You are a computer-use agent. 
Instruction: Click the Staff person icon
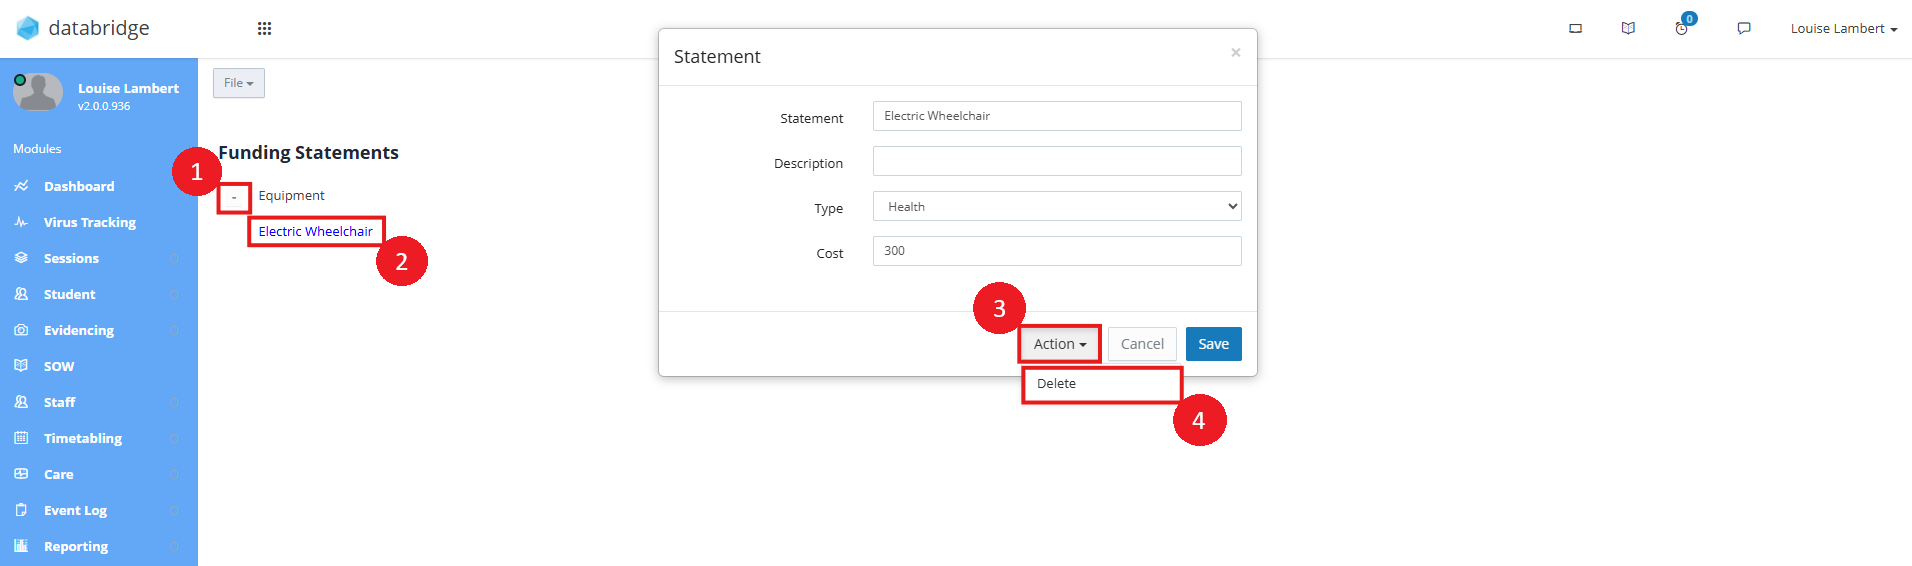coord(21,402)
